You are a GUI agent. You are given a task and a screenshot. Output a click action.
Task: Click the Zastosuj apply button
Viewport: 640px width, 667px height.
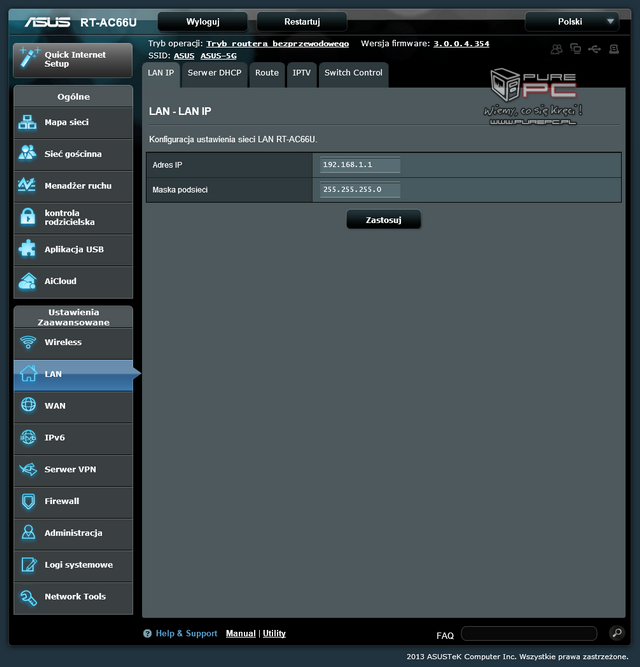[384, 219]
